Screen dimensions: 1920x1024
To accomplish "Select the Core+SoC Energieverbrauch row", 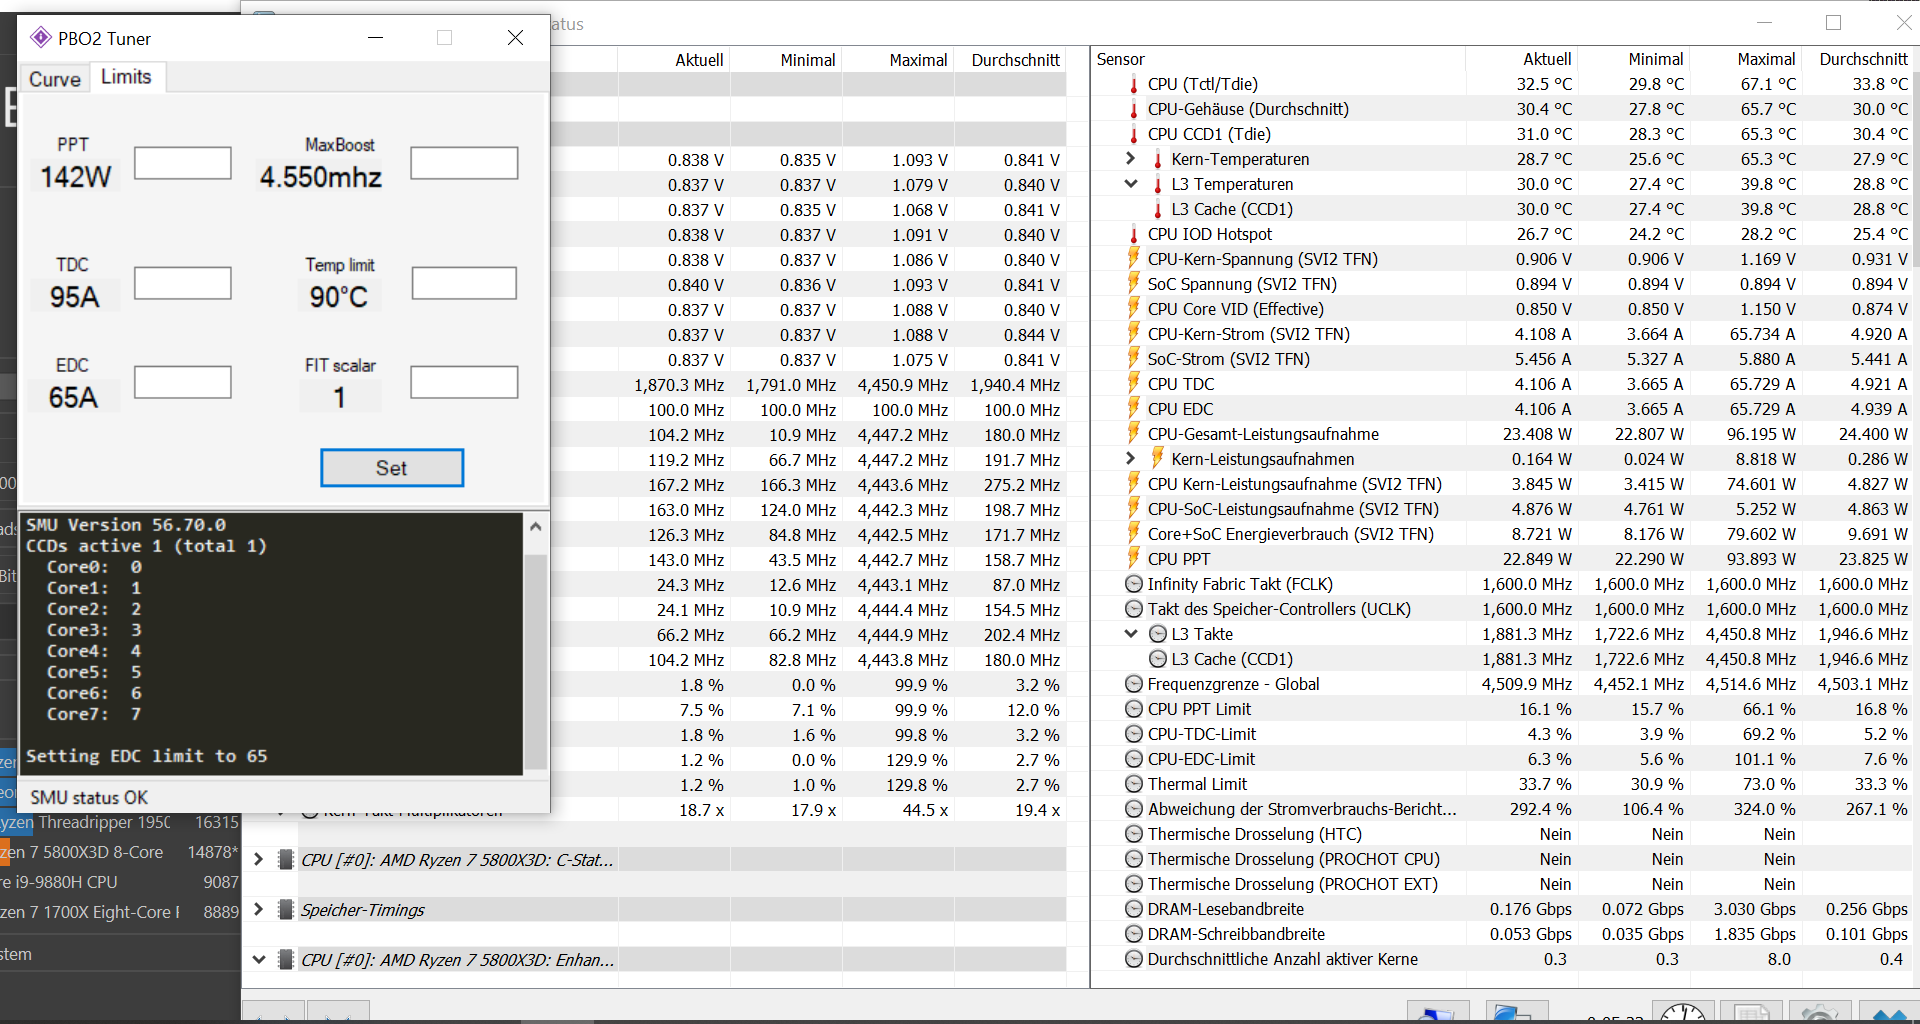I will pos(1502,534).
